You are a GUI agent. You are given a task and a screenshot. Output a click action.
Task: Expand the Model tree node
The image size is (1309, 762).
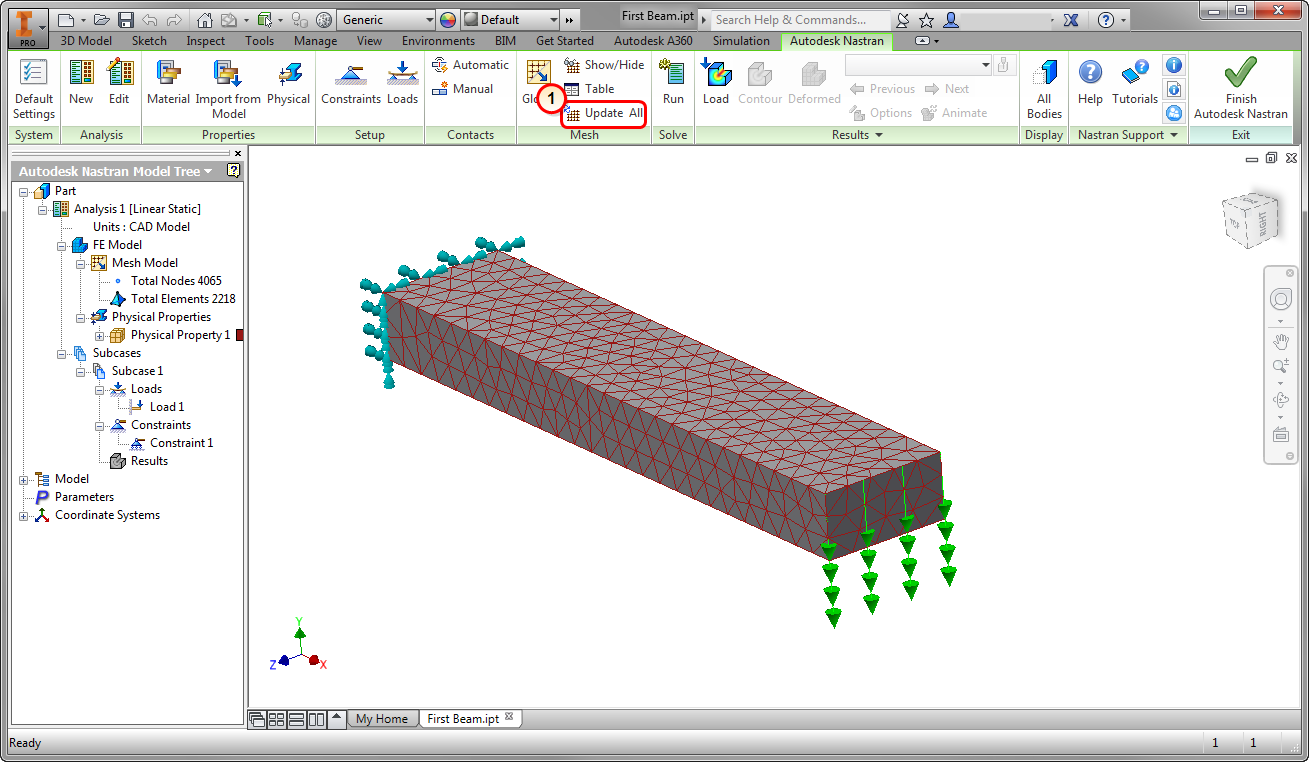(24, 479)
